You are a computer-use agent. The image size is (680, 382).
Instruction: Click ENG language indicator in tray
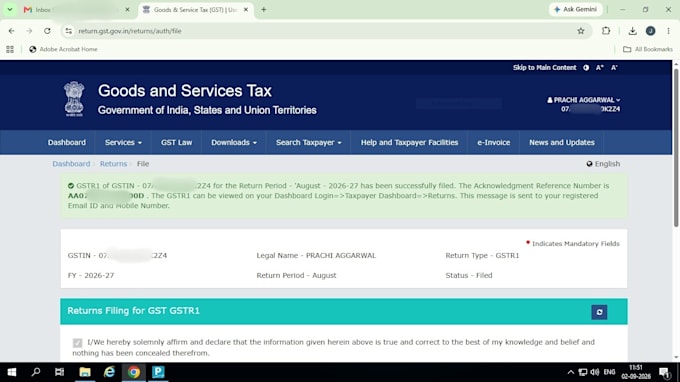[609, 372]
